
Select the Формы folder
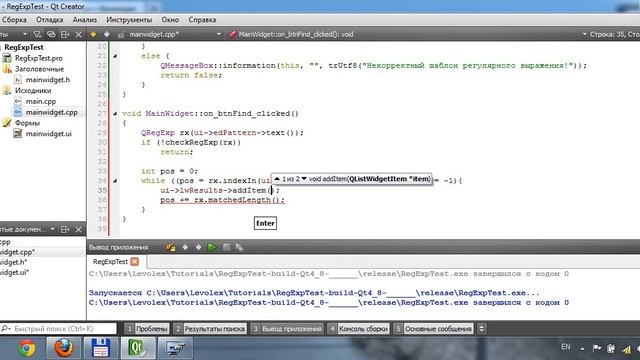(27, 123)
